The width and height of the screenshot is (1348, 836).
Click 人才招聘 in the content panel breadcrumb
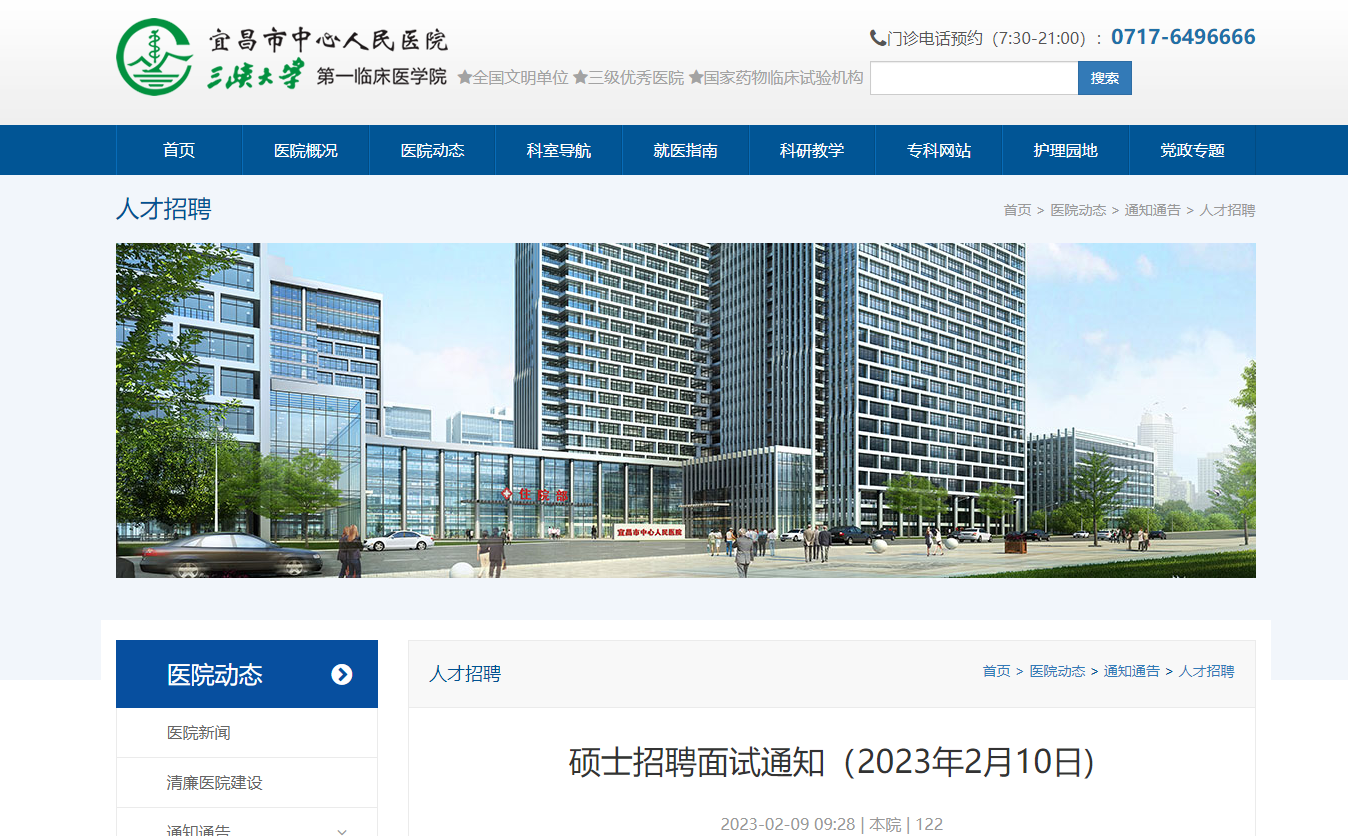point(1206,671)
